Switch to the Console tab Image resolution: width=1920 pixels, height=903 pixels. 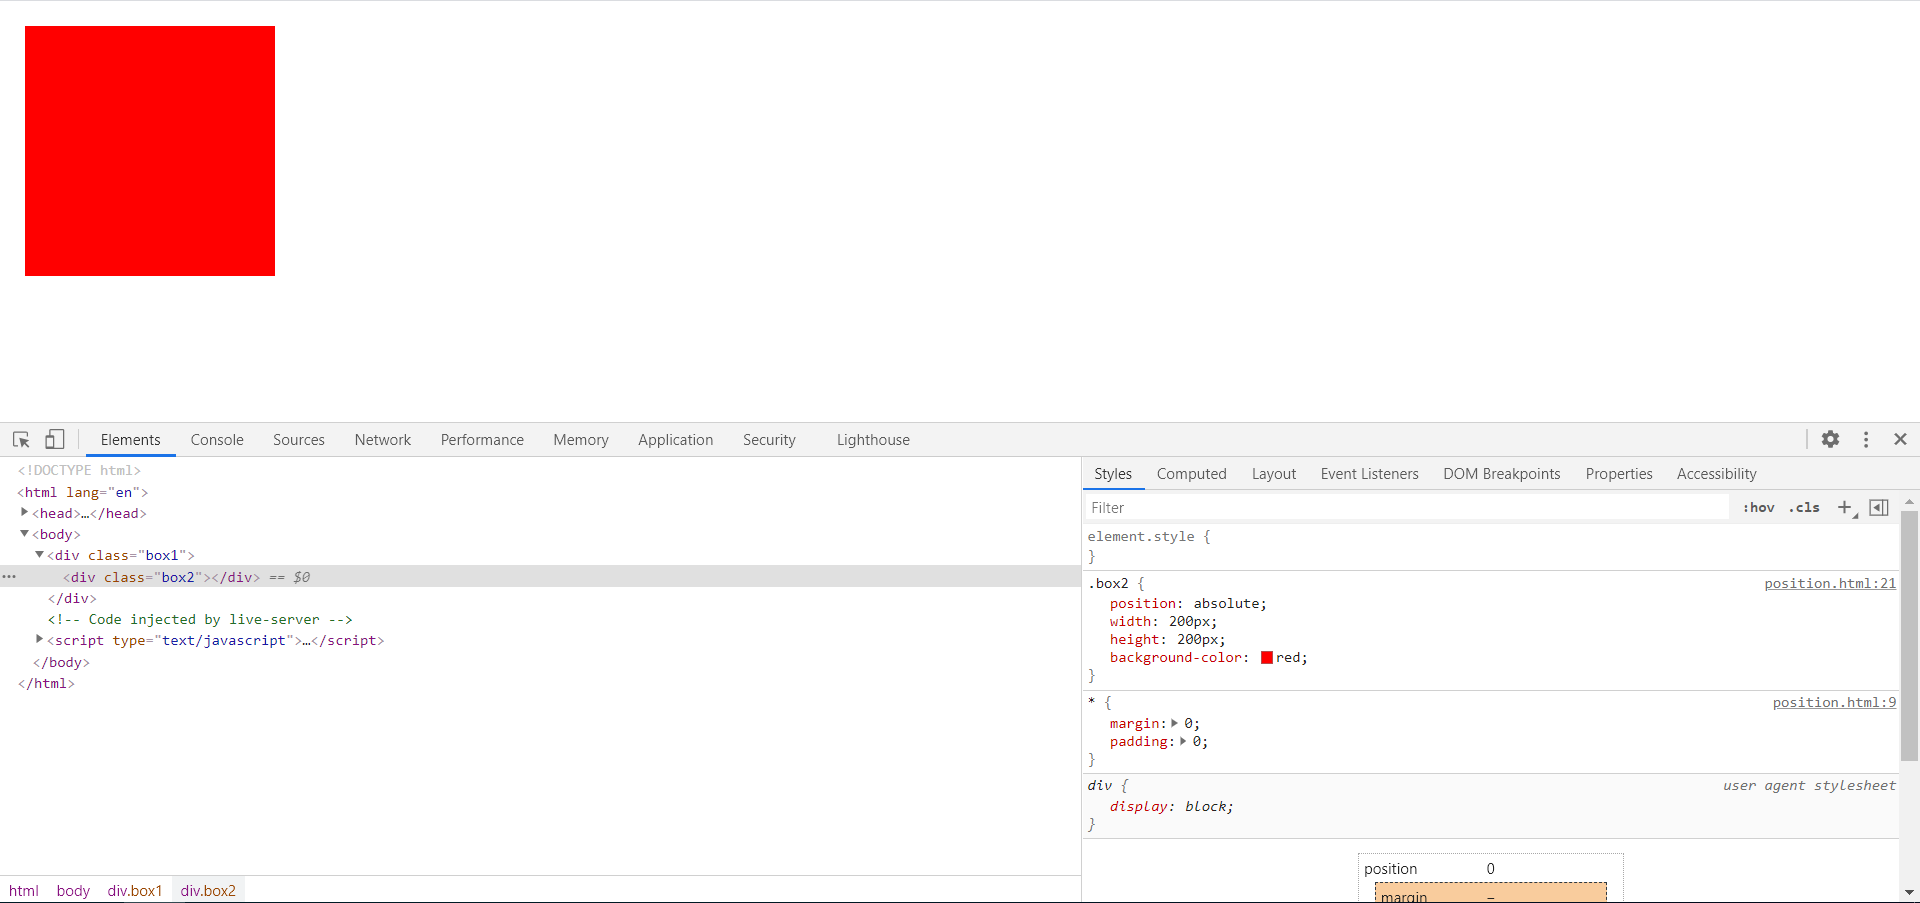(217, 440)
